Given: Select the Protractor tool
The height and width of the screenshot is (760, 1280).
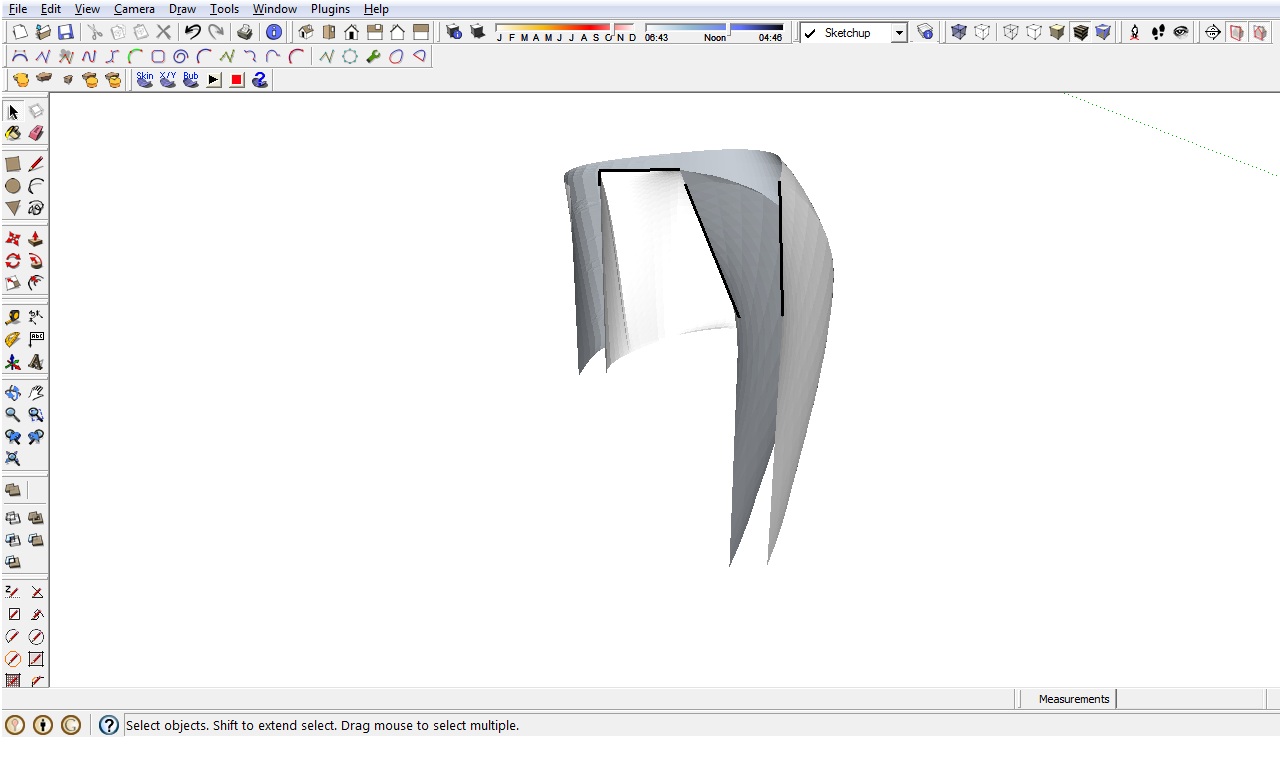Looking at the screenshot, I should 13,340.
